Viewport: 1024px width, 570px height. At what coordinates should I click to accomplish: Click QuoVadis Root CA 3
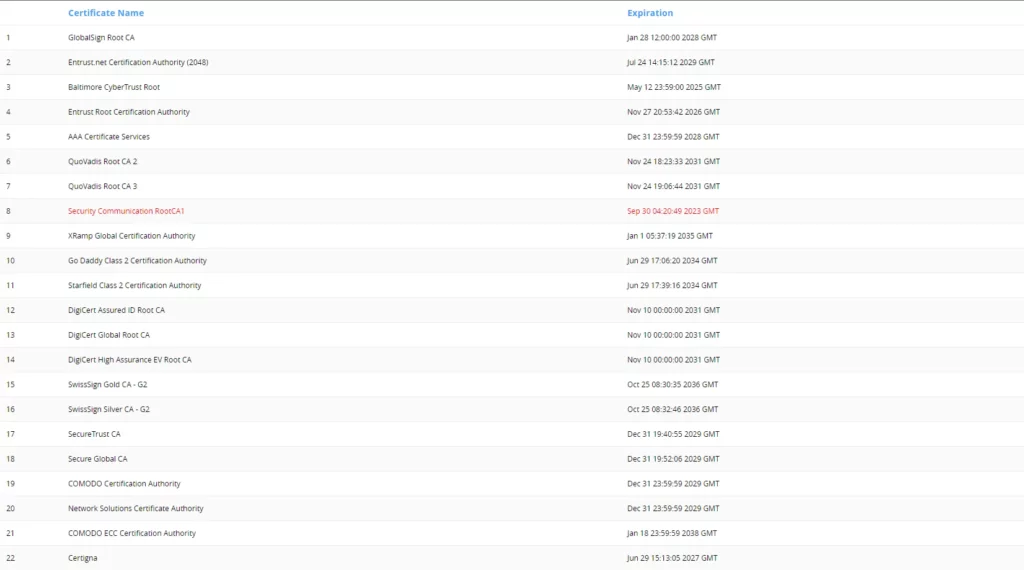[103, 187]
